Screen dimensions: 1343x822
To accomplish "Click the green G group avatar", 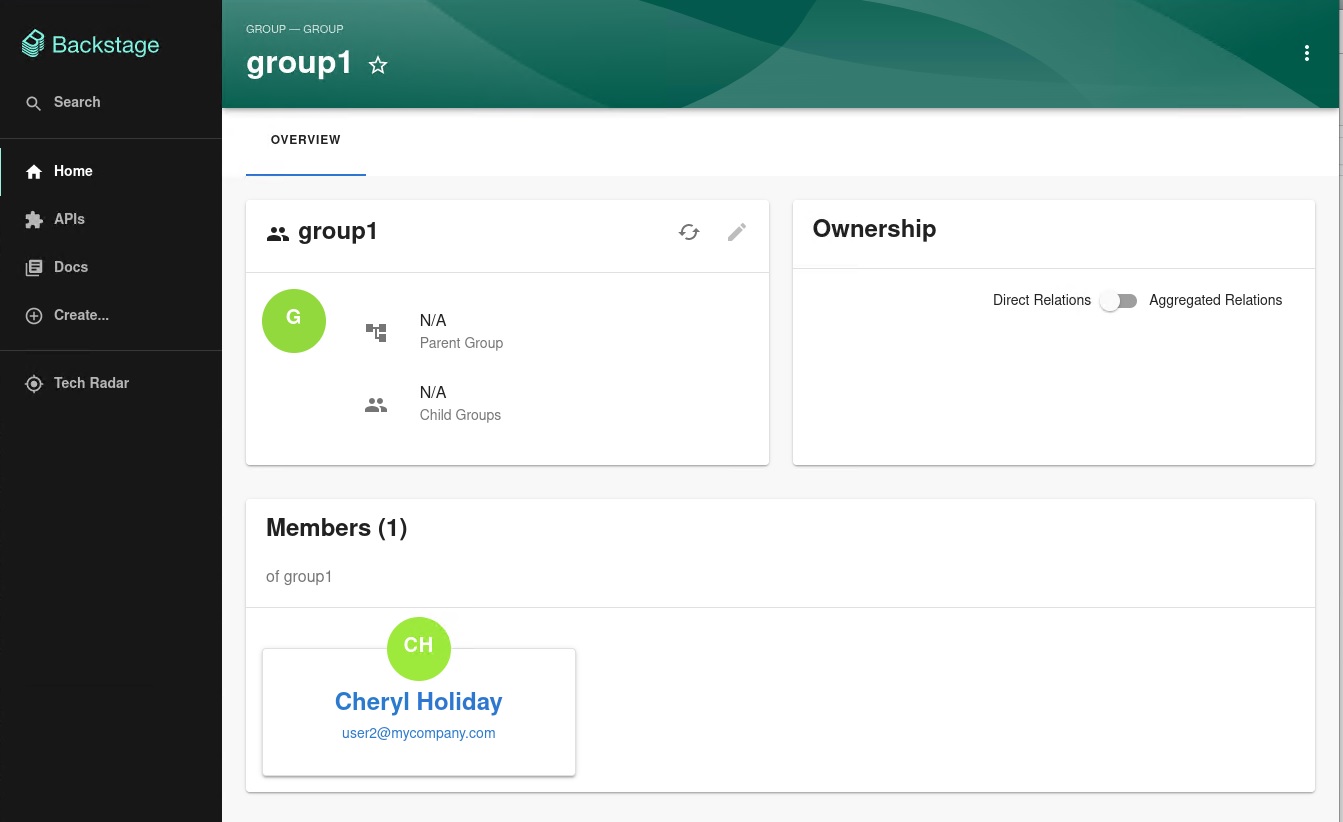I will [294, 321].
